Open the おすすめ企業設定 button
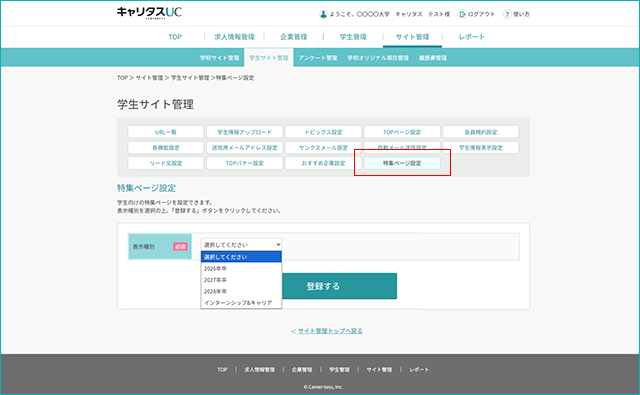The width and height of the screenshot is (640, 395). pos(323,163)
